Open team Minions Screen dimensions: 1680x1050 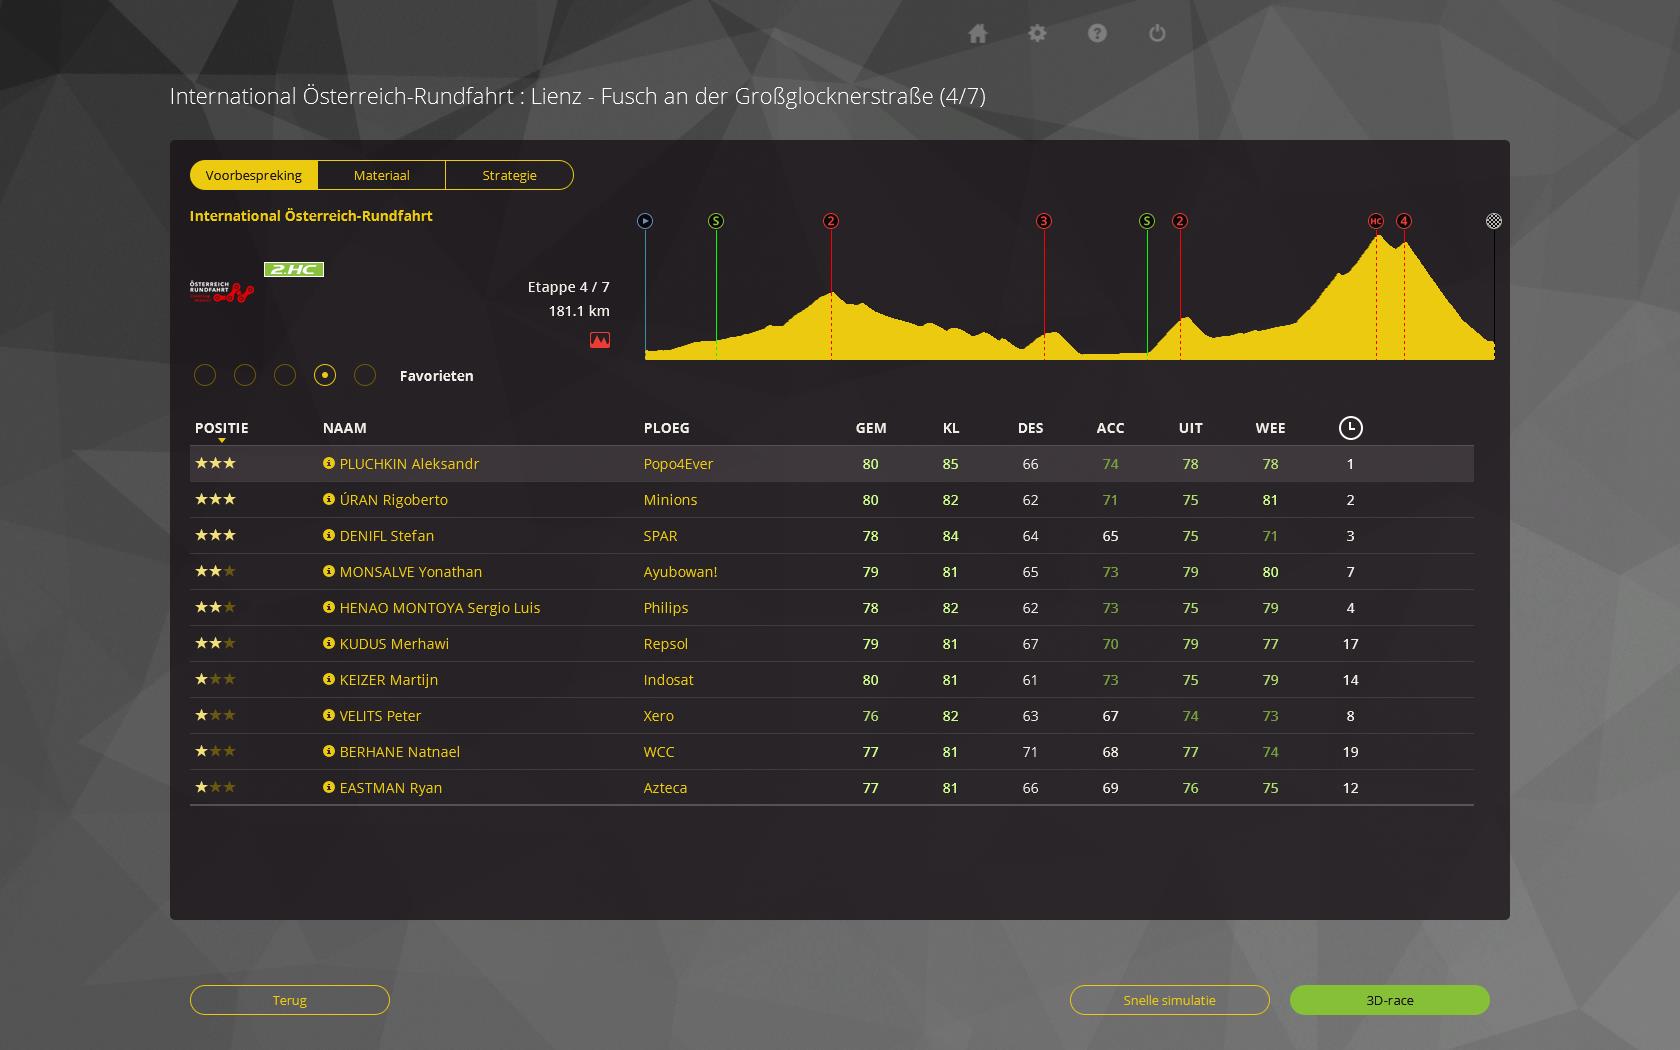[x=670, y=500]
